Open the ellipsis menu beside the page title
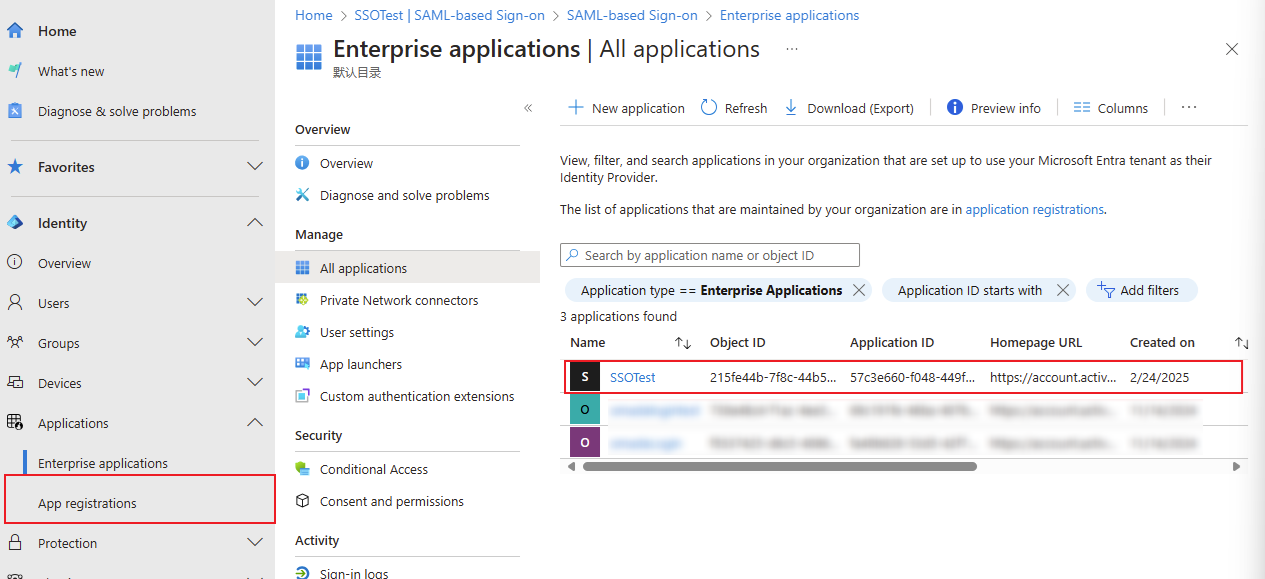The height and width of the screenshot is (579, 1265). [x=792, y=49]
